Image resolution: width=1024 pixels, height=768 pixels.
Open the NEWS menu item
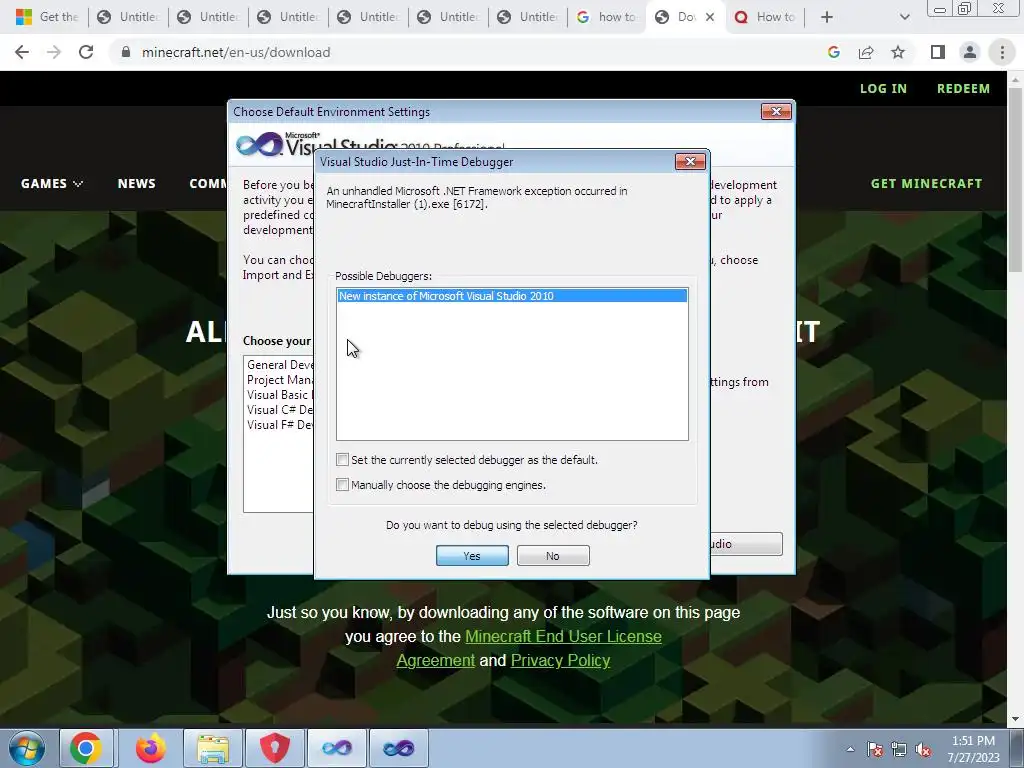click(x=136, y=184)
